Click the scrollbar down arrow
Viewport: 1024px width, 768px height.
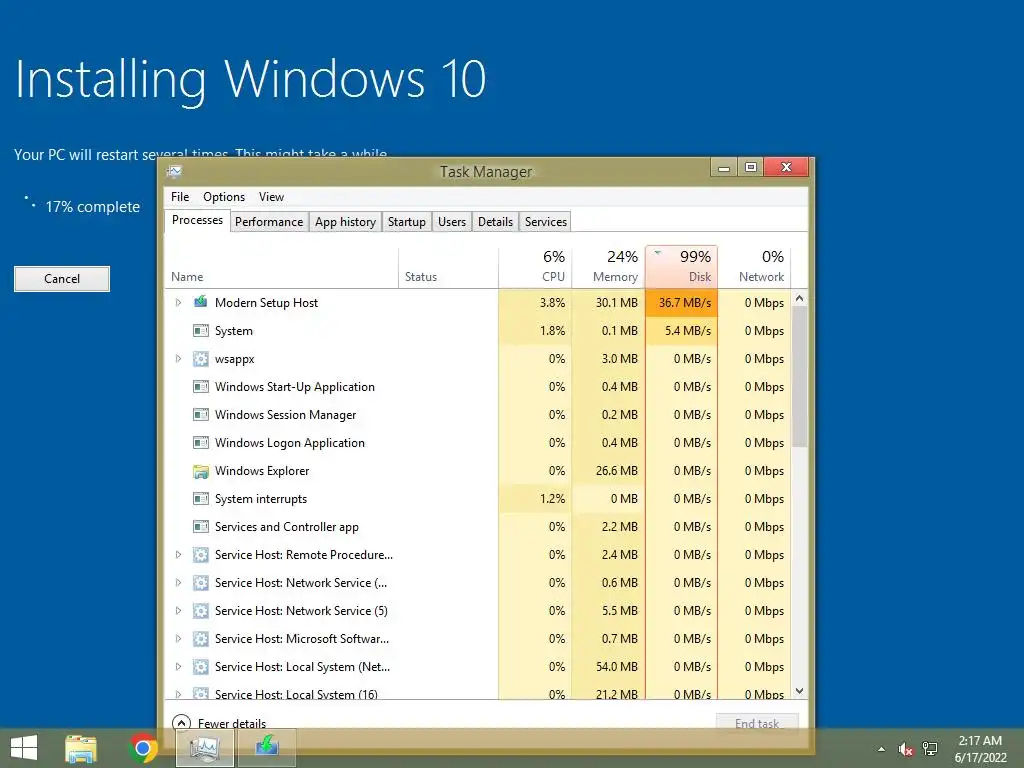click(799, 691)
